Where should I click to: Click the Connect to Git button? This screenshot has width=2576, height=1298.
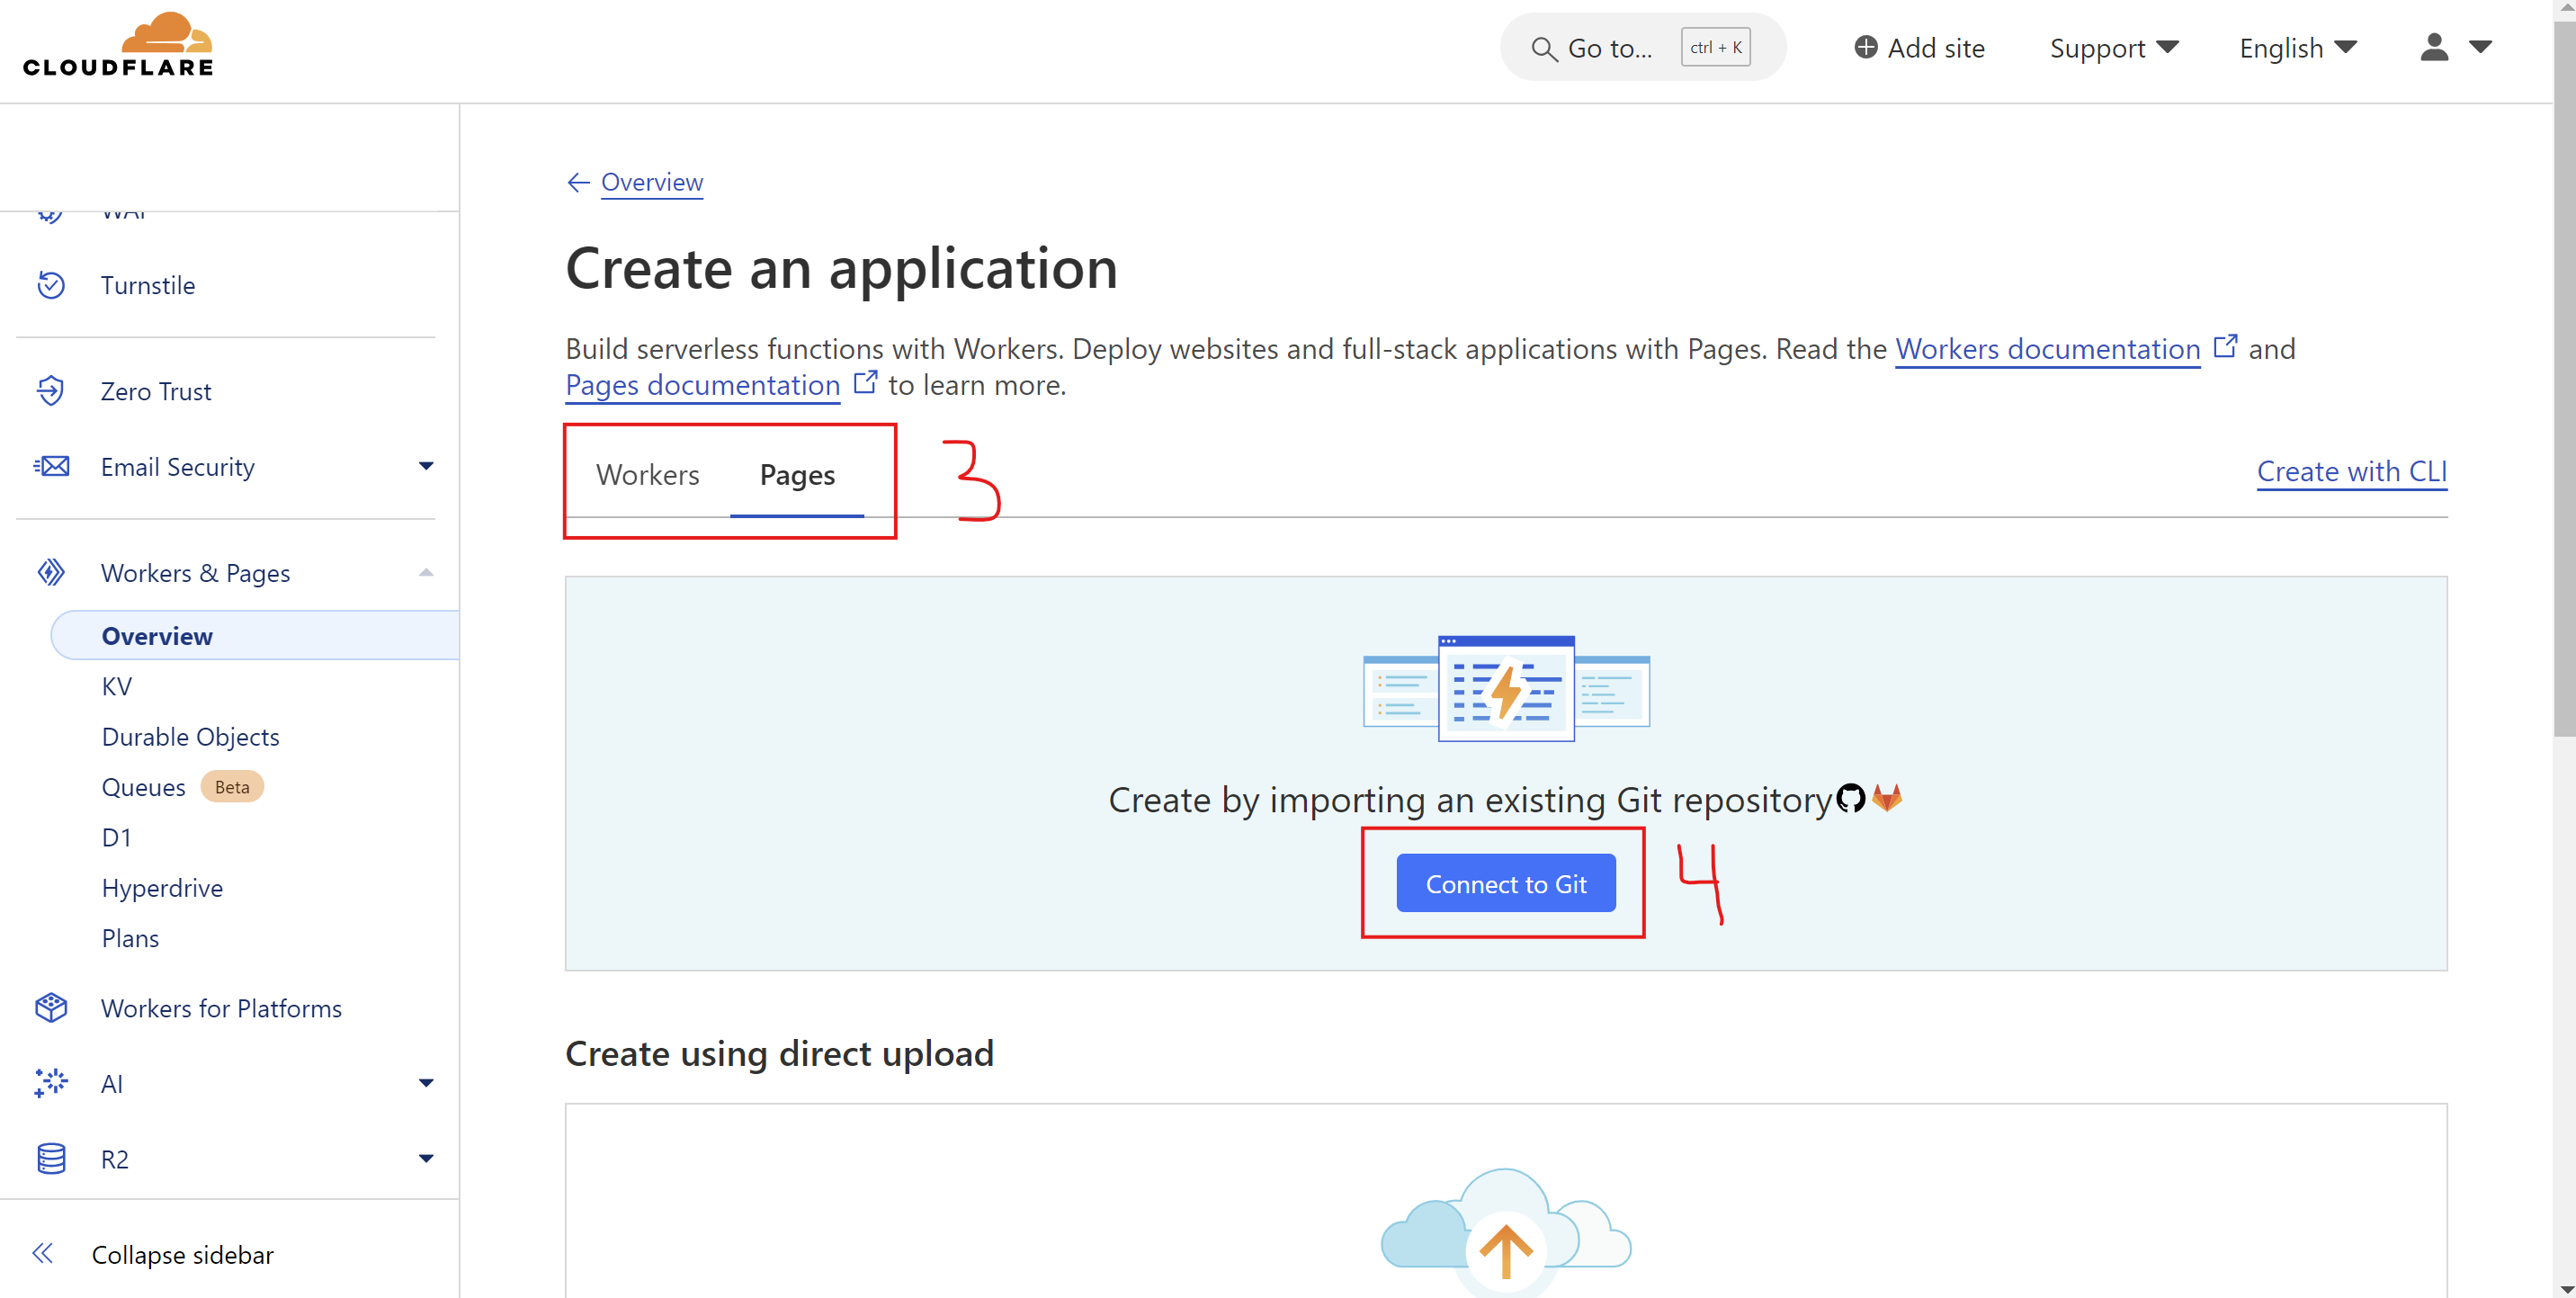click(1505, 883)
